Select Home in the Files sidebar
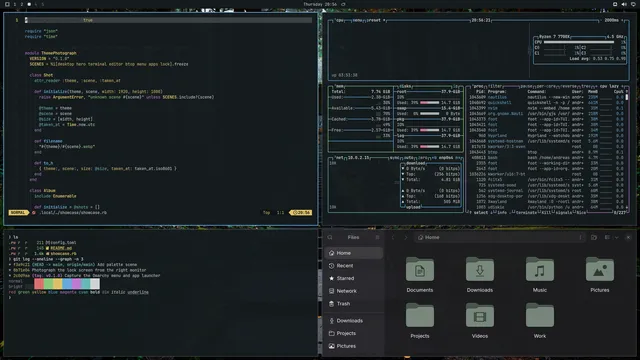The height and width of the screenshot is (360, 640). 354,253
